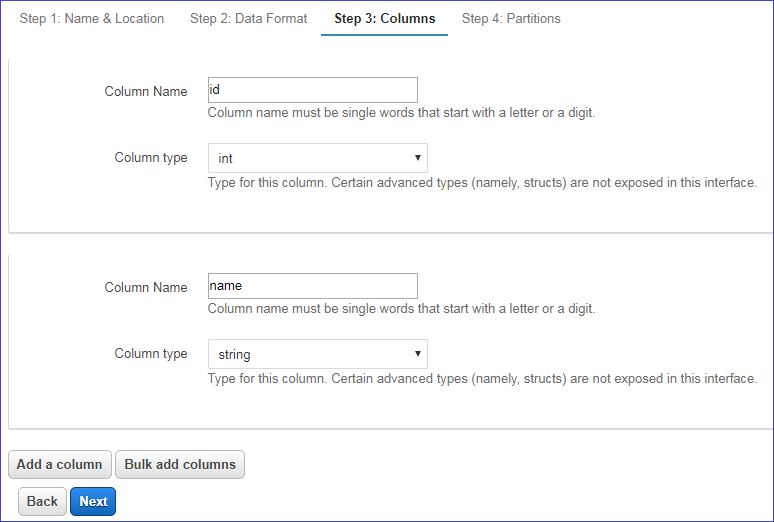This screenshot has height=522, width=774.
Task: Go back using the Back button
Action: tap(42, 501)
